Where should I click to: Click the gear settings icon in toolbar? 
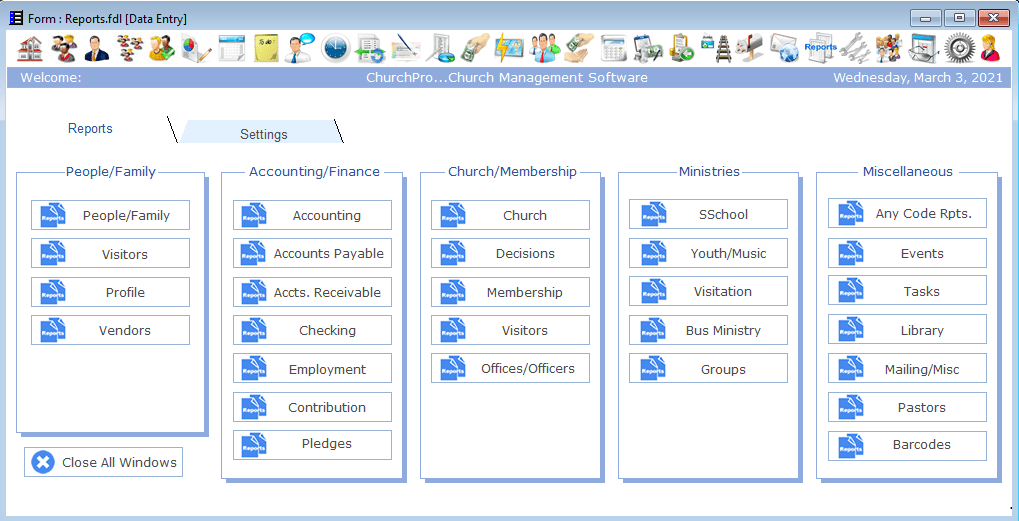pyautogui.click(x=959, y=48)
